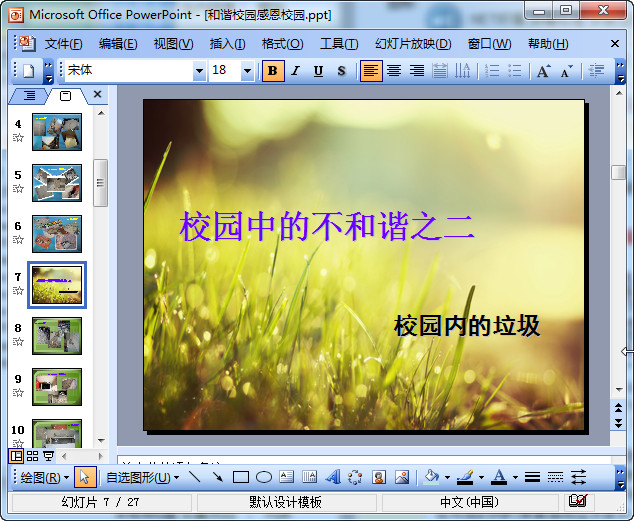Open the 窗口(W) menu
Viewport: 634px width, 521px height.
point(489,44)
